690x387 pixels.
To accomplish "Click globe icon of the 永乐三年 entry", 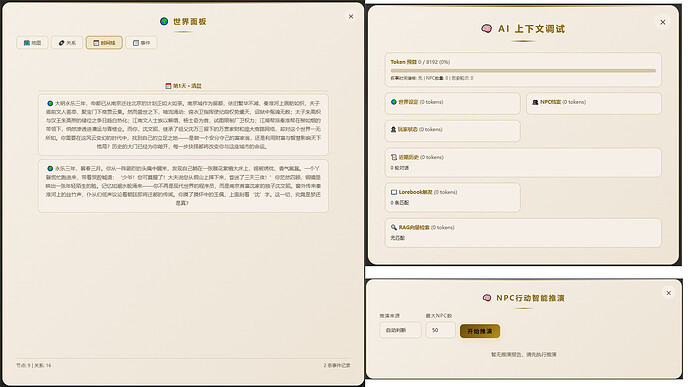I will click(50, 168).
